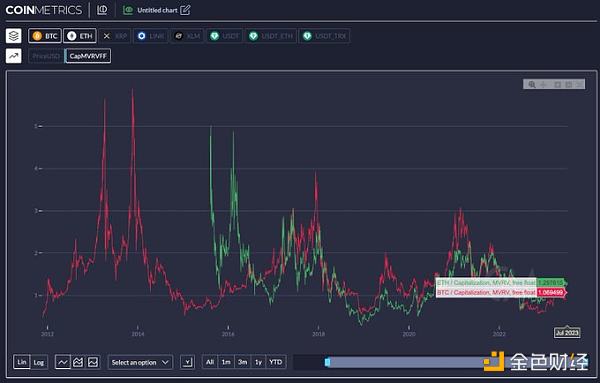
Task: Click the 2020 x-axis label
Action: click(x=409, y=334)
